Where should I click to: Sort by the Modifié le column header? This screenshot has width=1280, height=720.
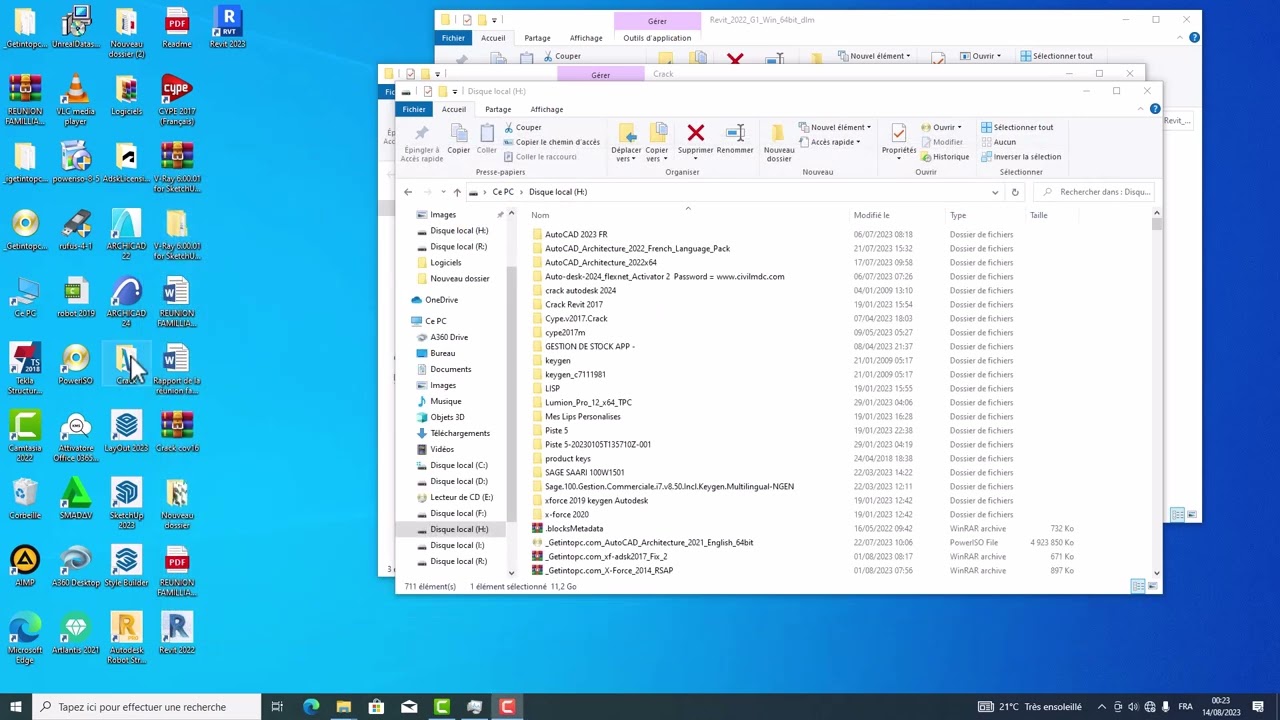pyautogui.click(x=871, y=215)
